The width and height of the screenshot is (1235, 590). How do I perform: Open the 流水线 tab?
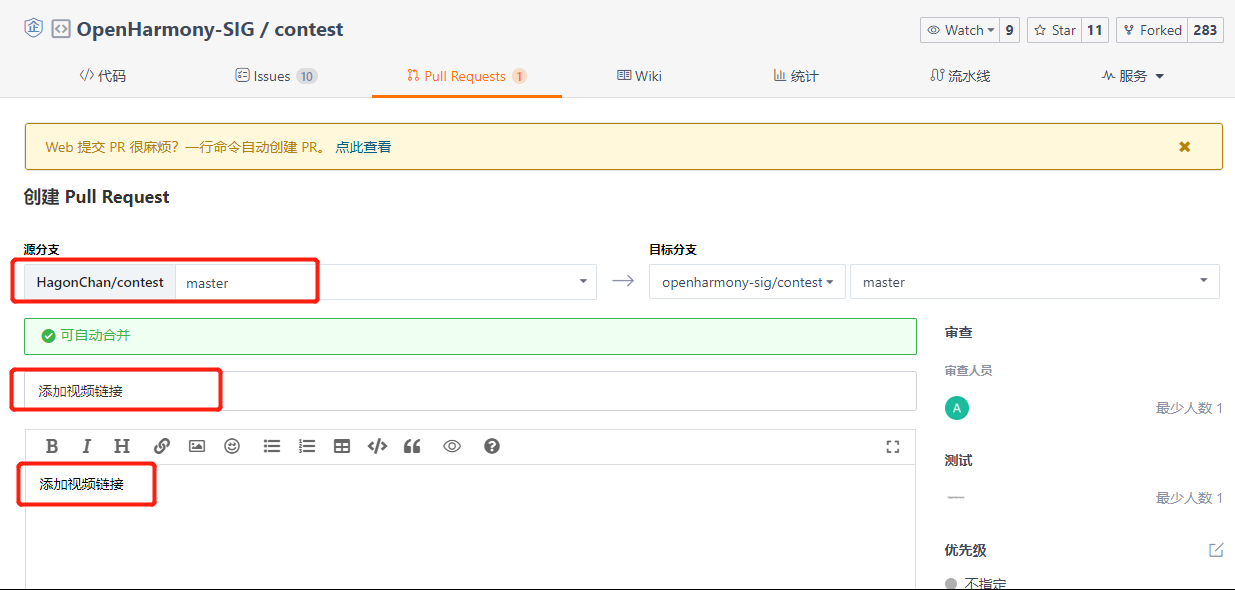click(960, 76)
